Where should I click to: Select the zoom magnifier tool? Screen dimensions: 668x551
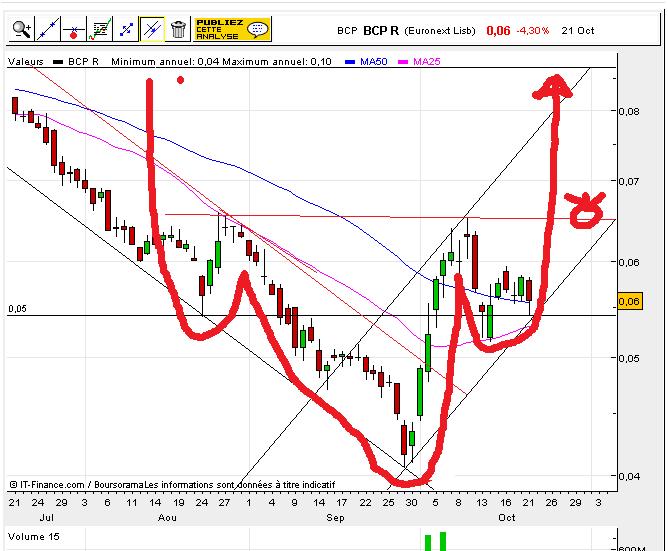point(21,29)
